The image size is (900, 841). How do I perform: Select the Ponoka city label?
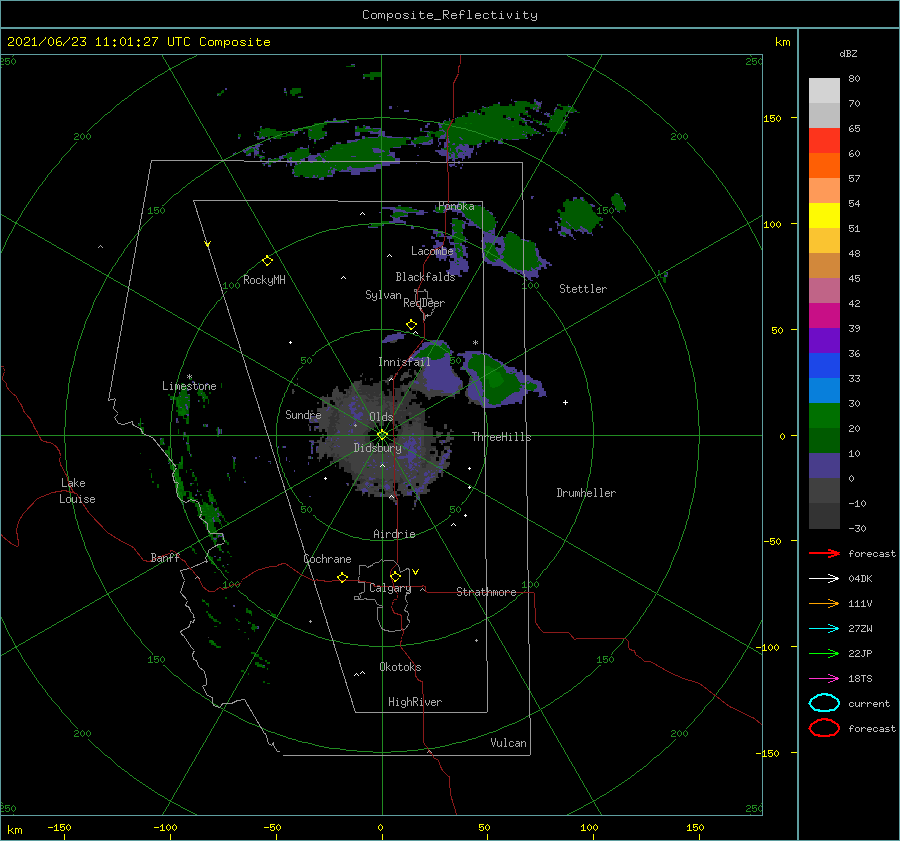(456, 206)
